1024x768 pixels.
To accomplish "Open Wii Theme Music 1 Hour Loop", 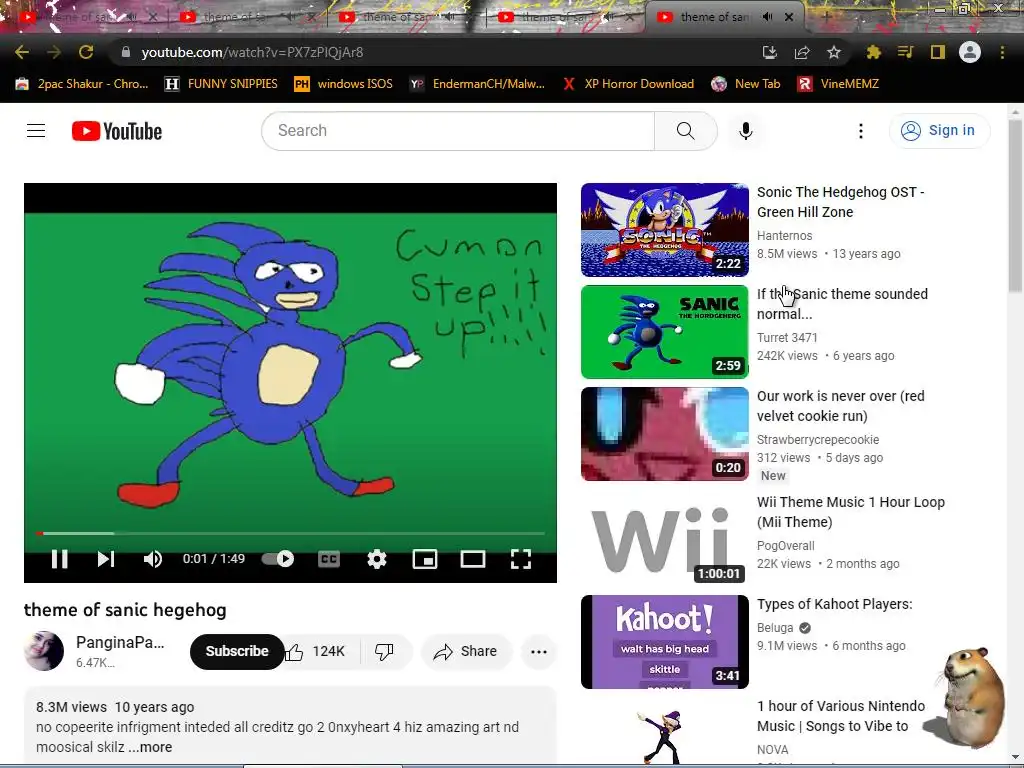I will coord(851,512).
